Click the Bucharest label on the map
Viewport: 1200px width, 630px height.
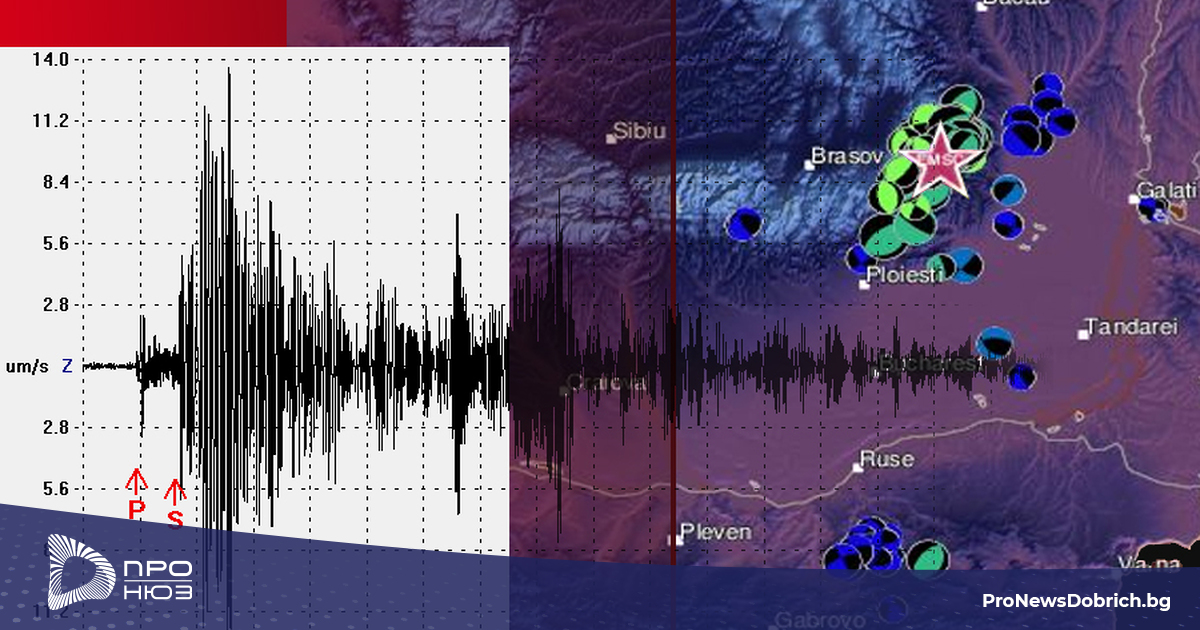(928, 364)
